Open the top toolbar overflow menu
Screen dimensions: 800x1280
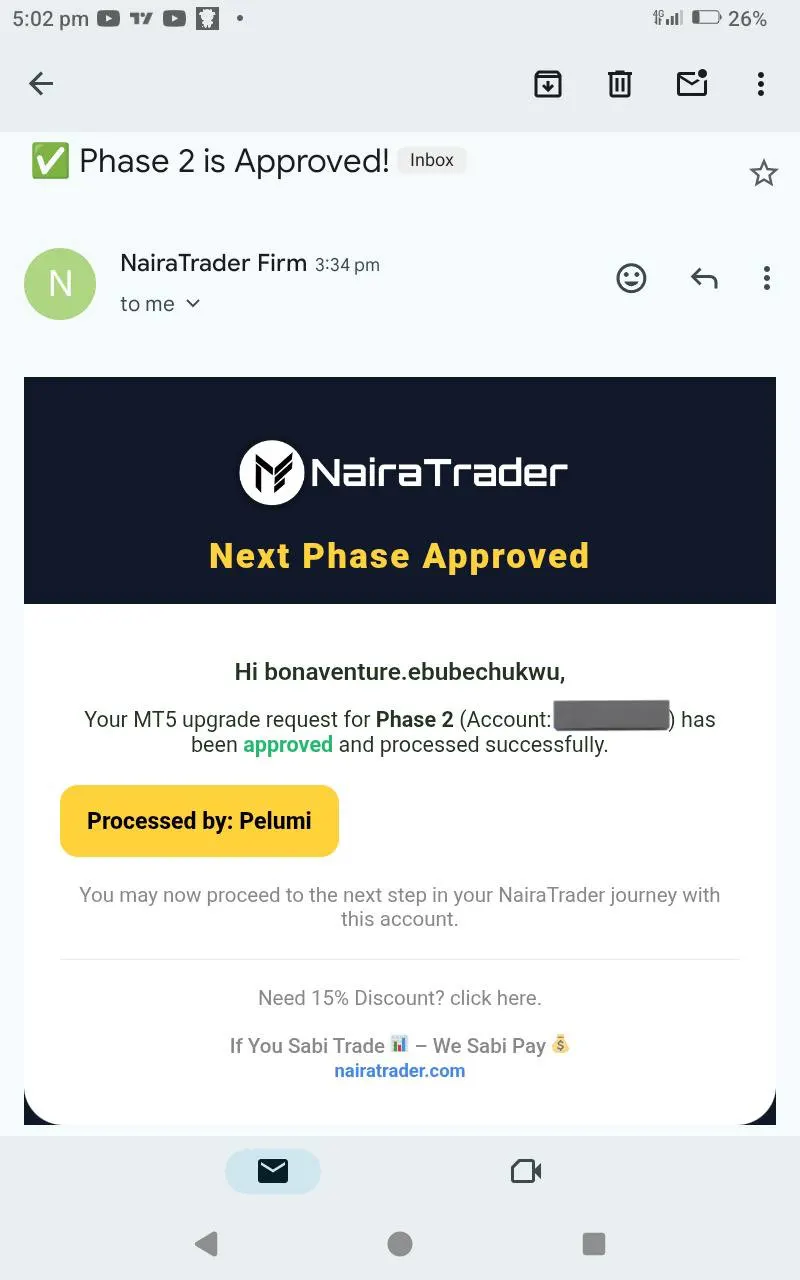pyautogui.click(x=761, y=84)
